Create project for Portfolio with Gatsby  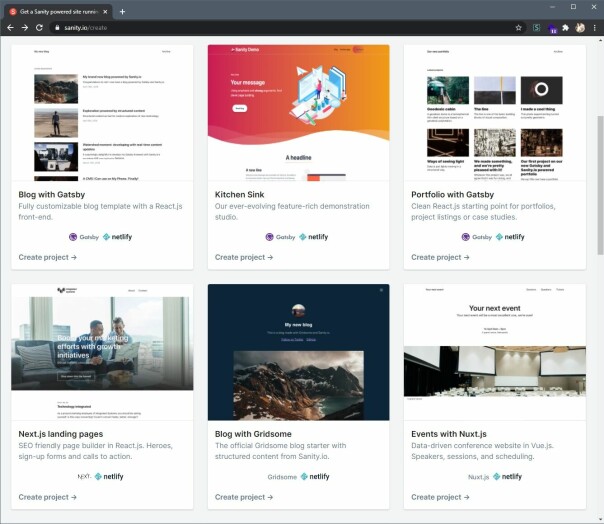[440, 257]
